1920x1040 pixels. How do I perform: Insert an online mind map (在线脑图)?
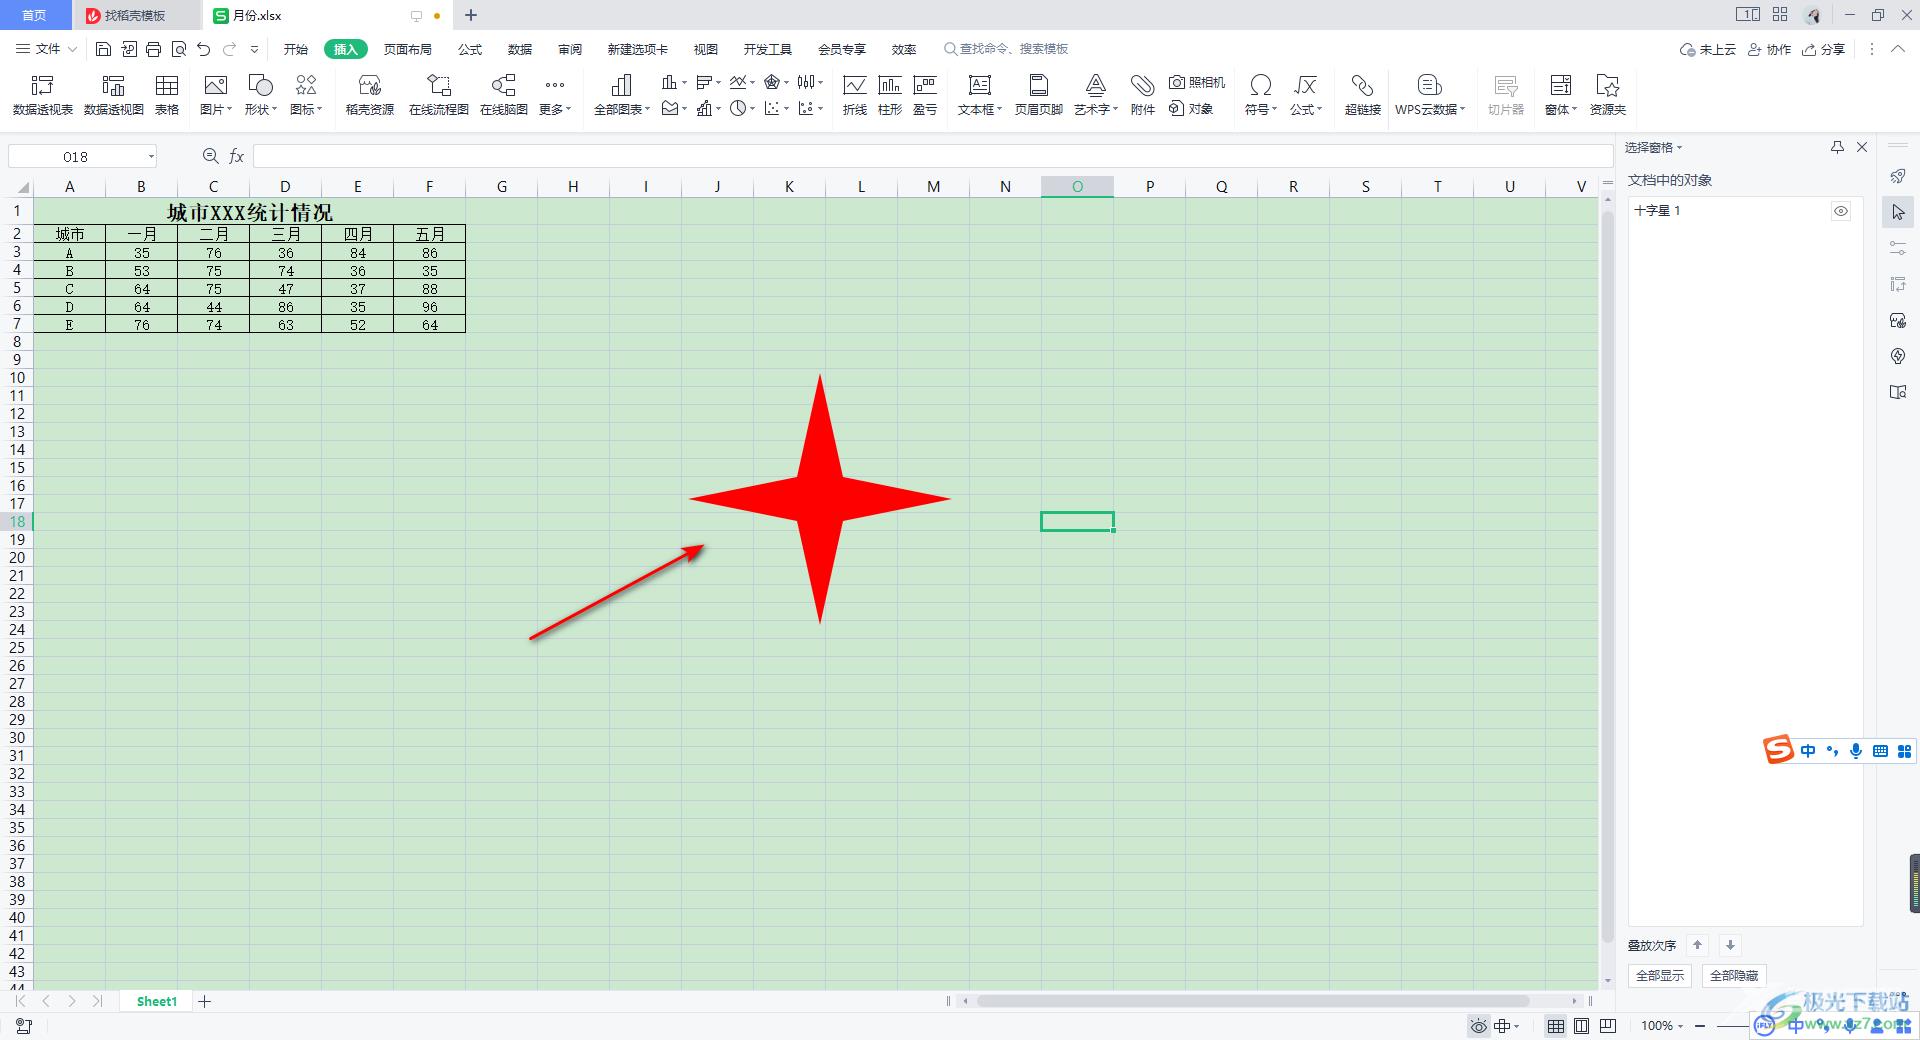click(504, 95)
